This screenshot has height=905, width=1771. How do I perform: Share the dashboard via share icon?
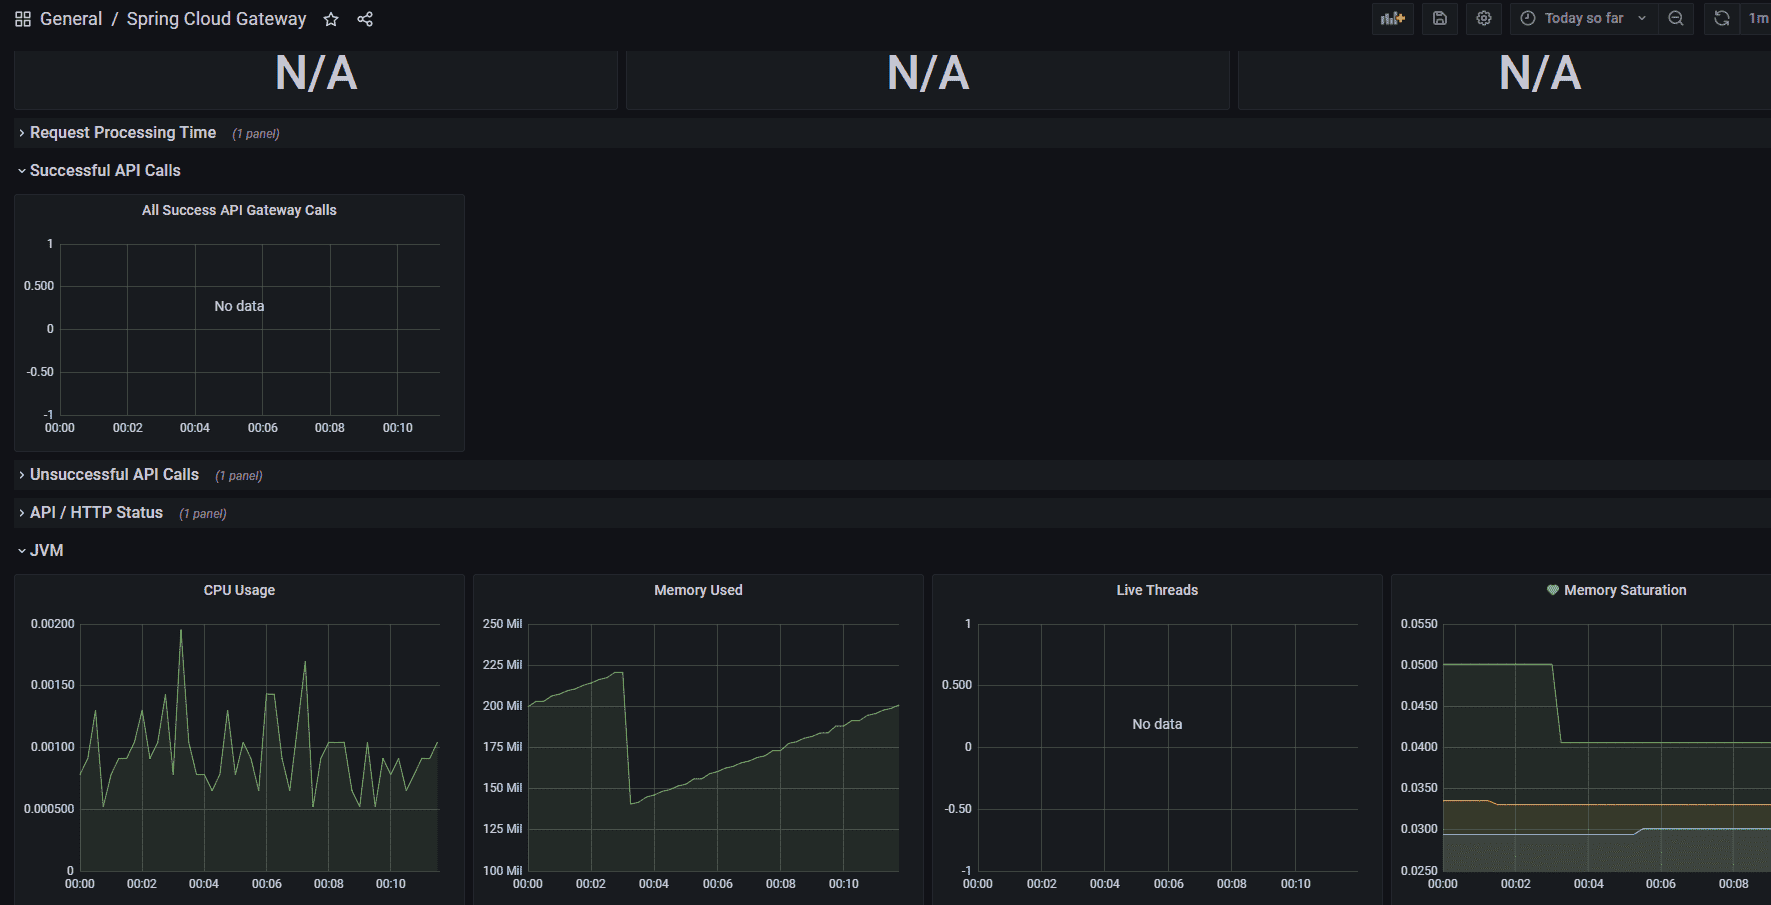click(x=365, y=19)
